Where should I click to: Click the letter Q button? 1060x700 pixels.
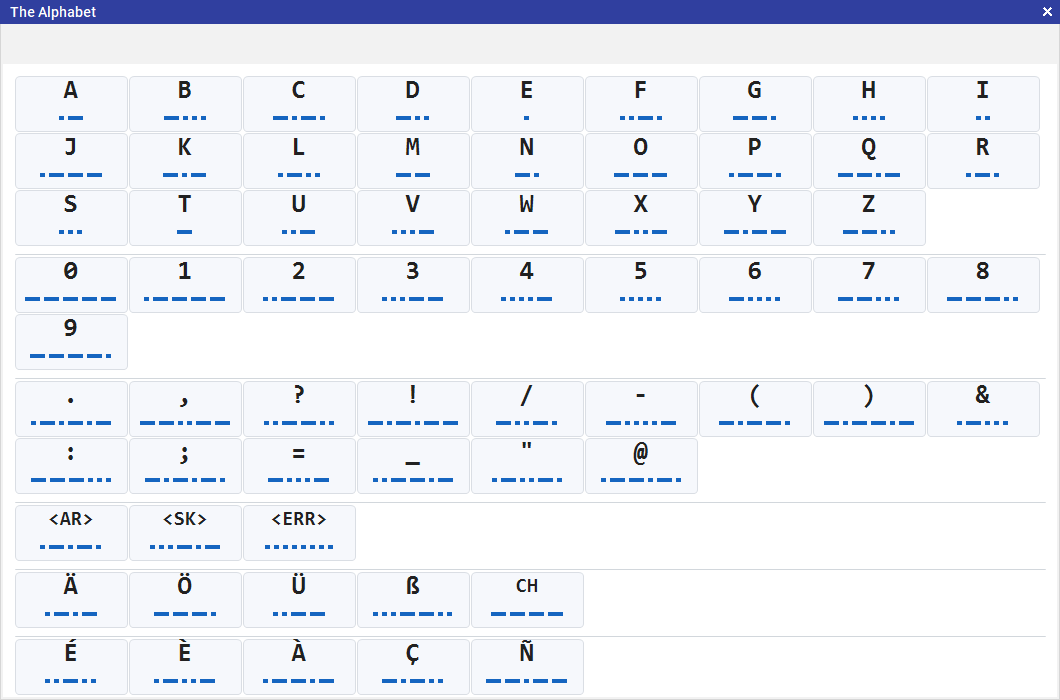[x=869, y=161]
